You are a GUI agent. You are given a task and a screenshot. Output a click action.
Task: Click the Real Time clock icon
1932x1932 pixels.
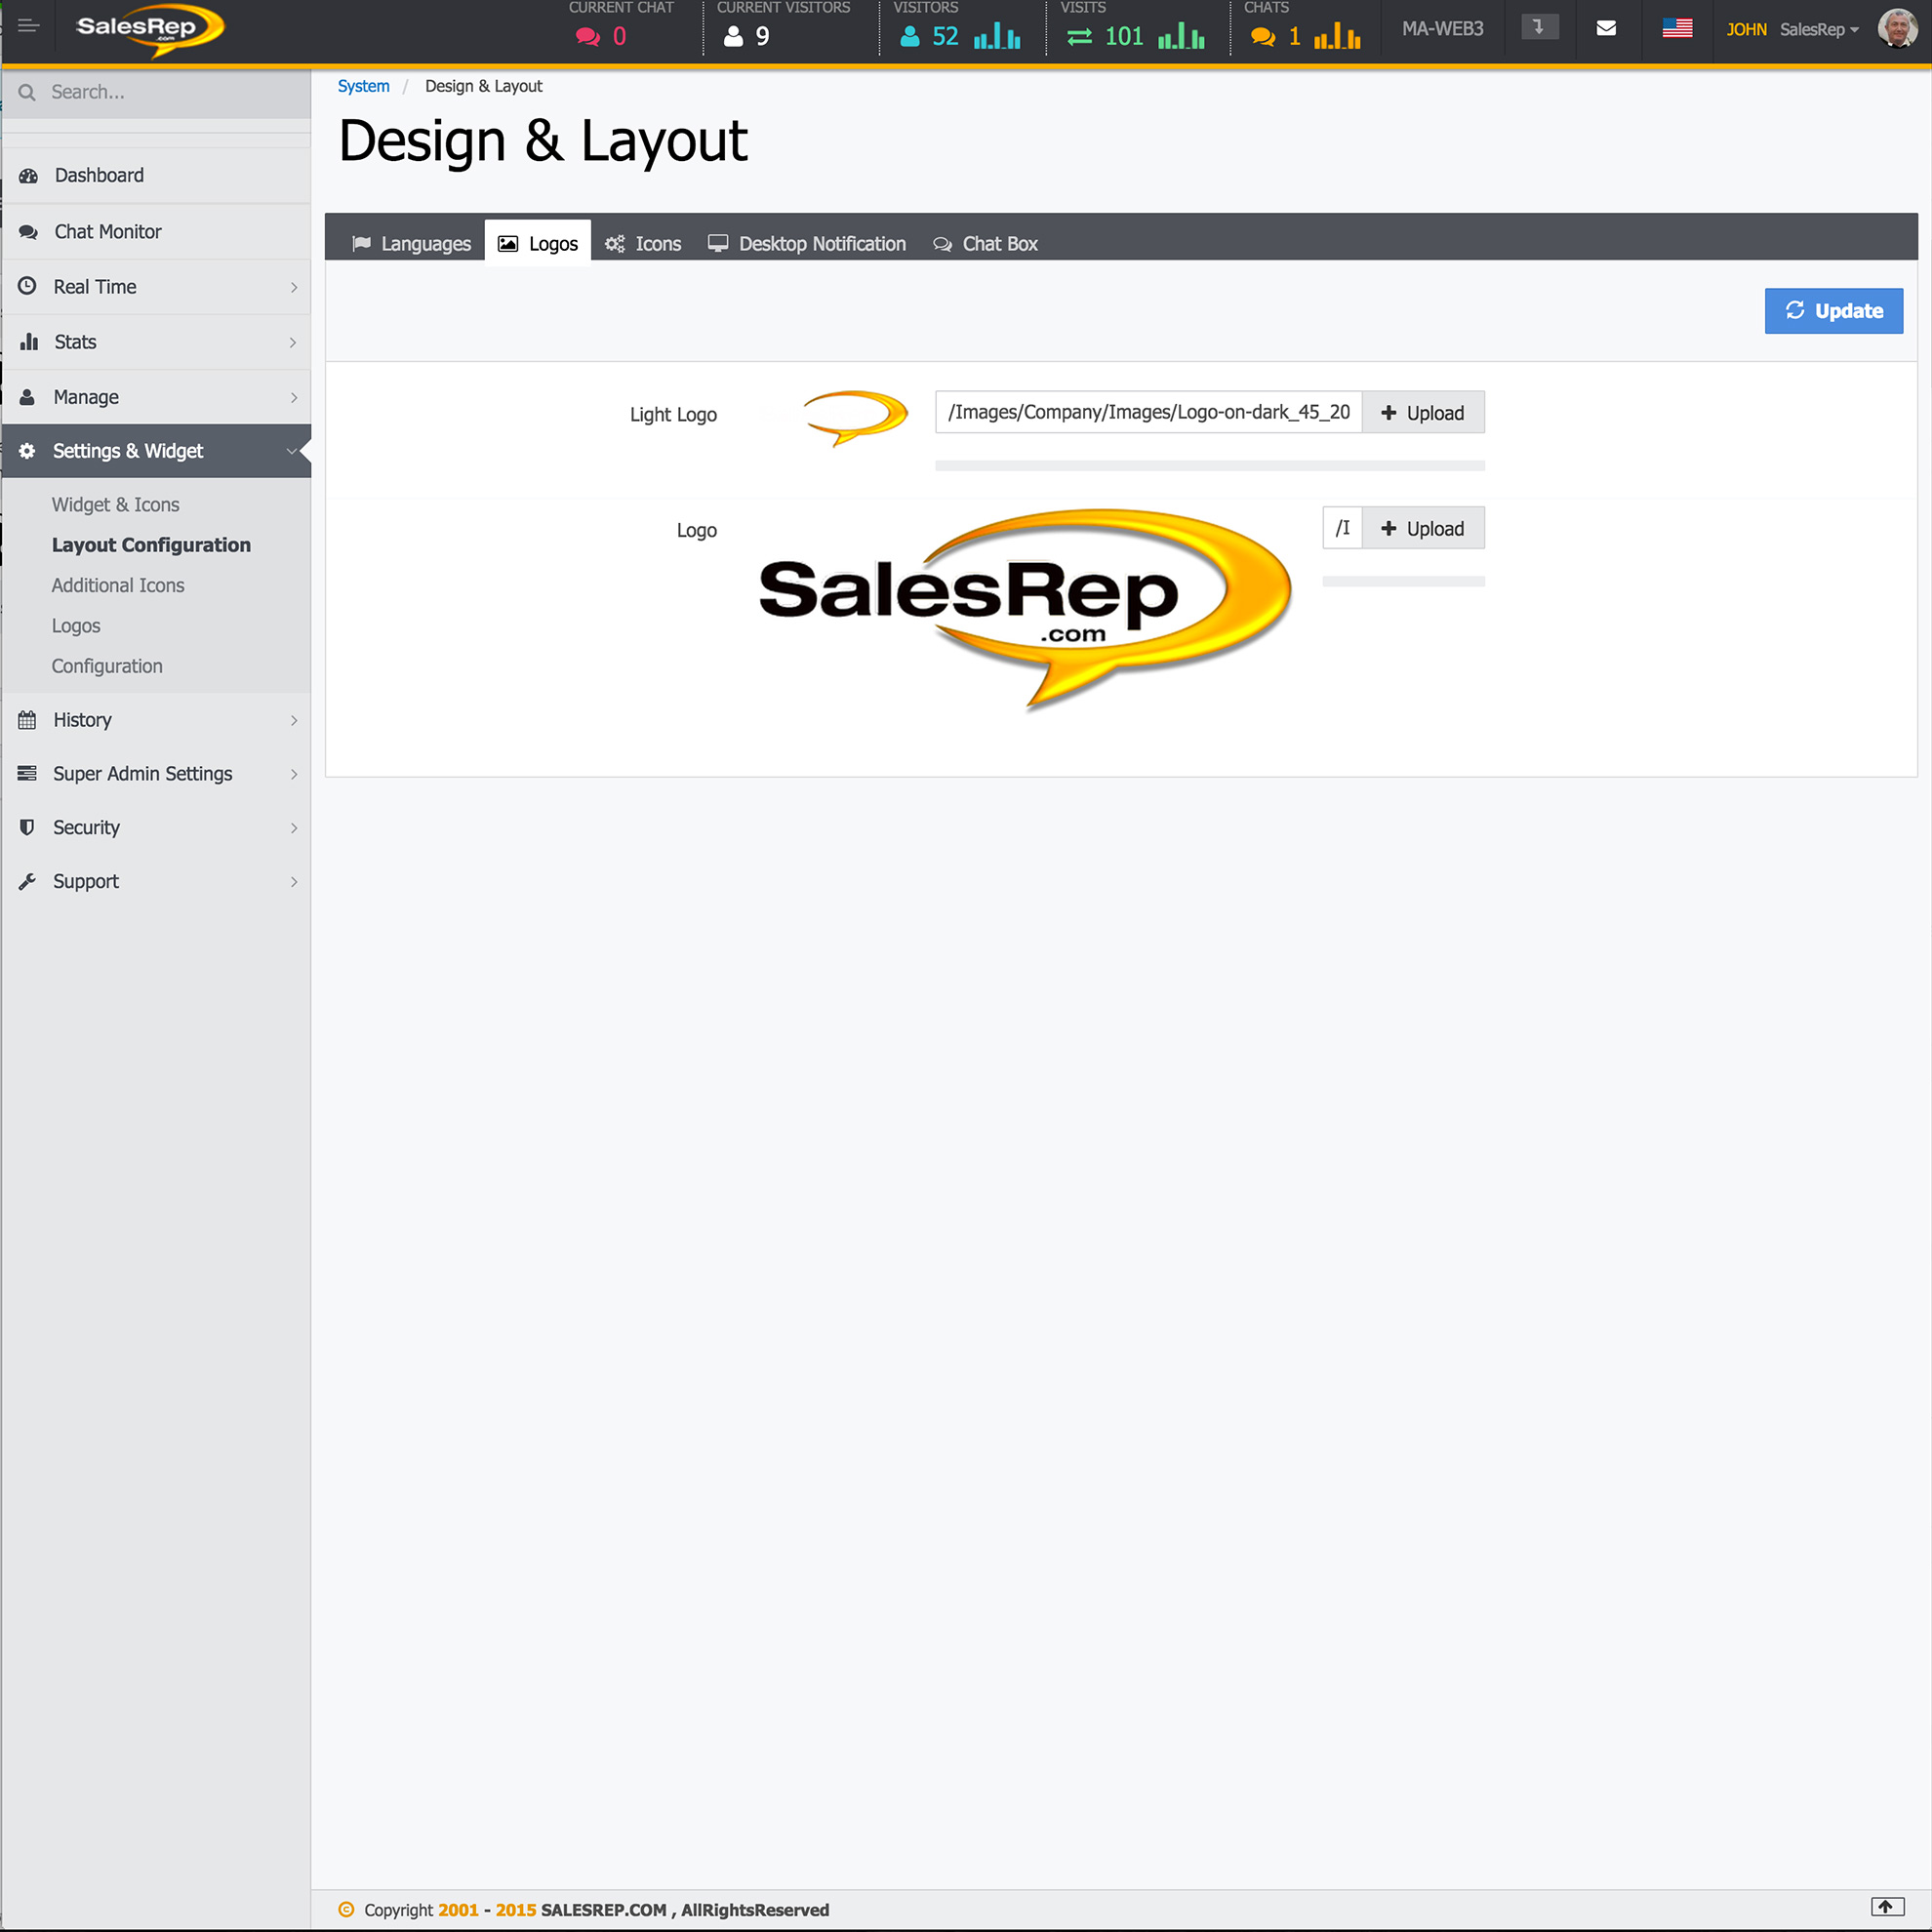27,286
